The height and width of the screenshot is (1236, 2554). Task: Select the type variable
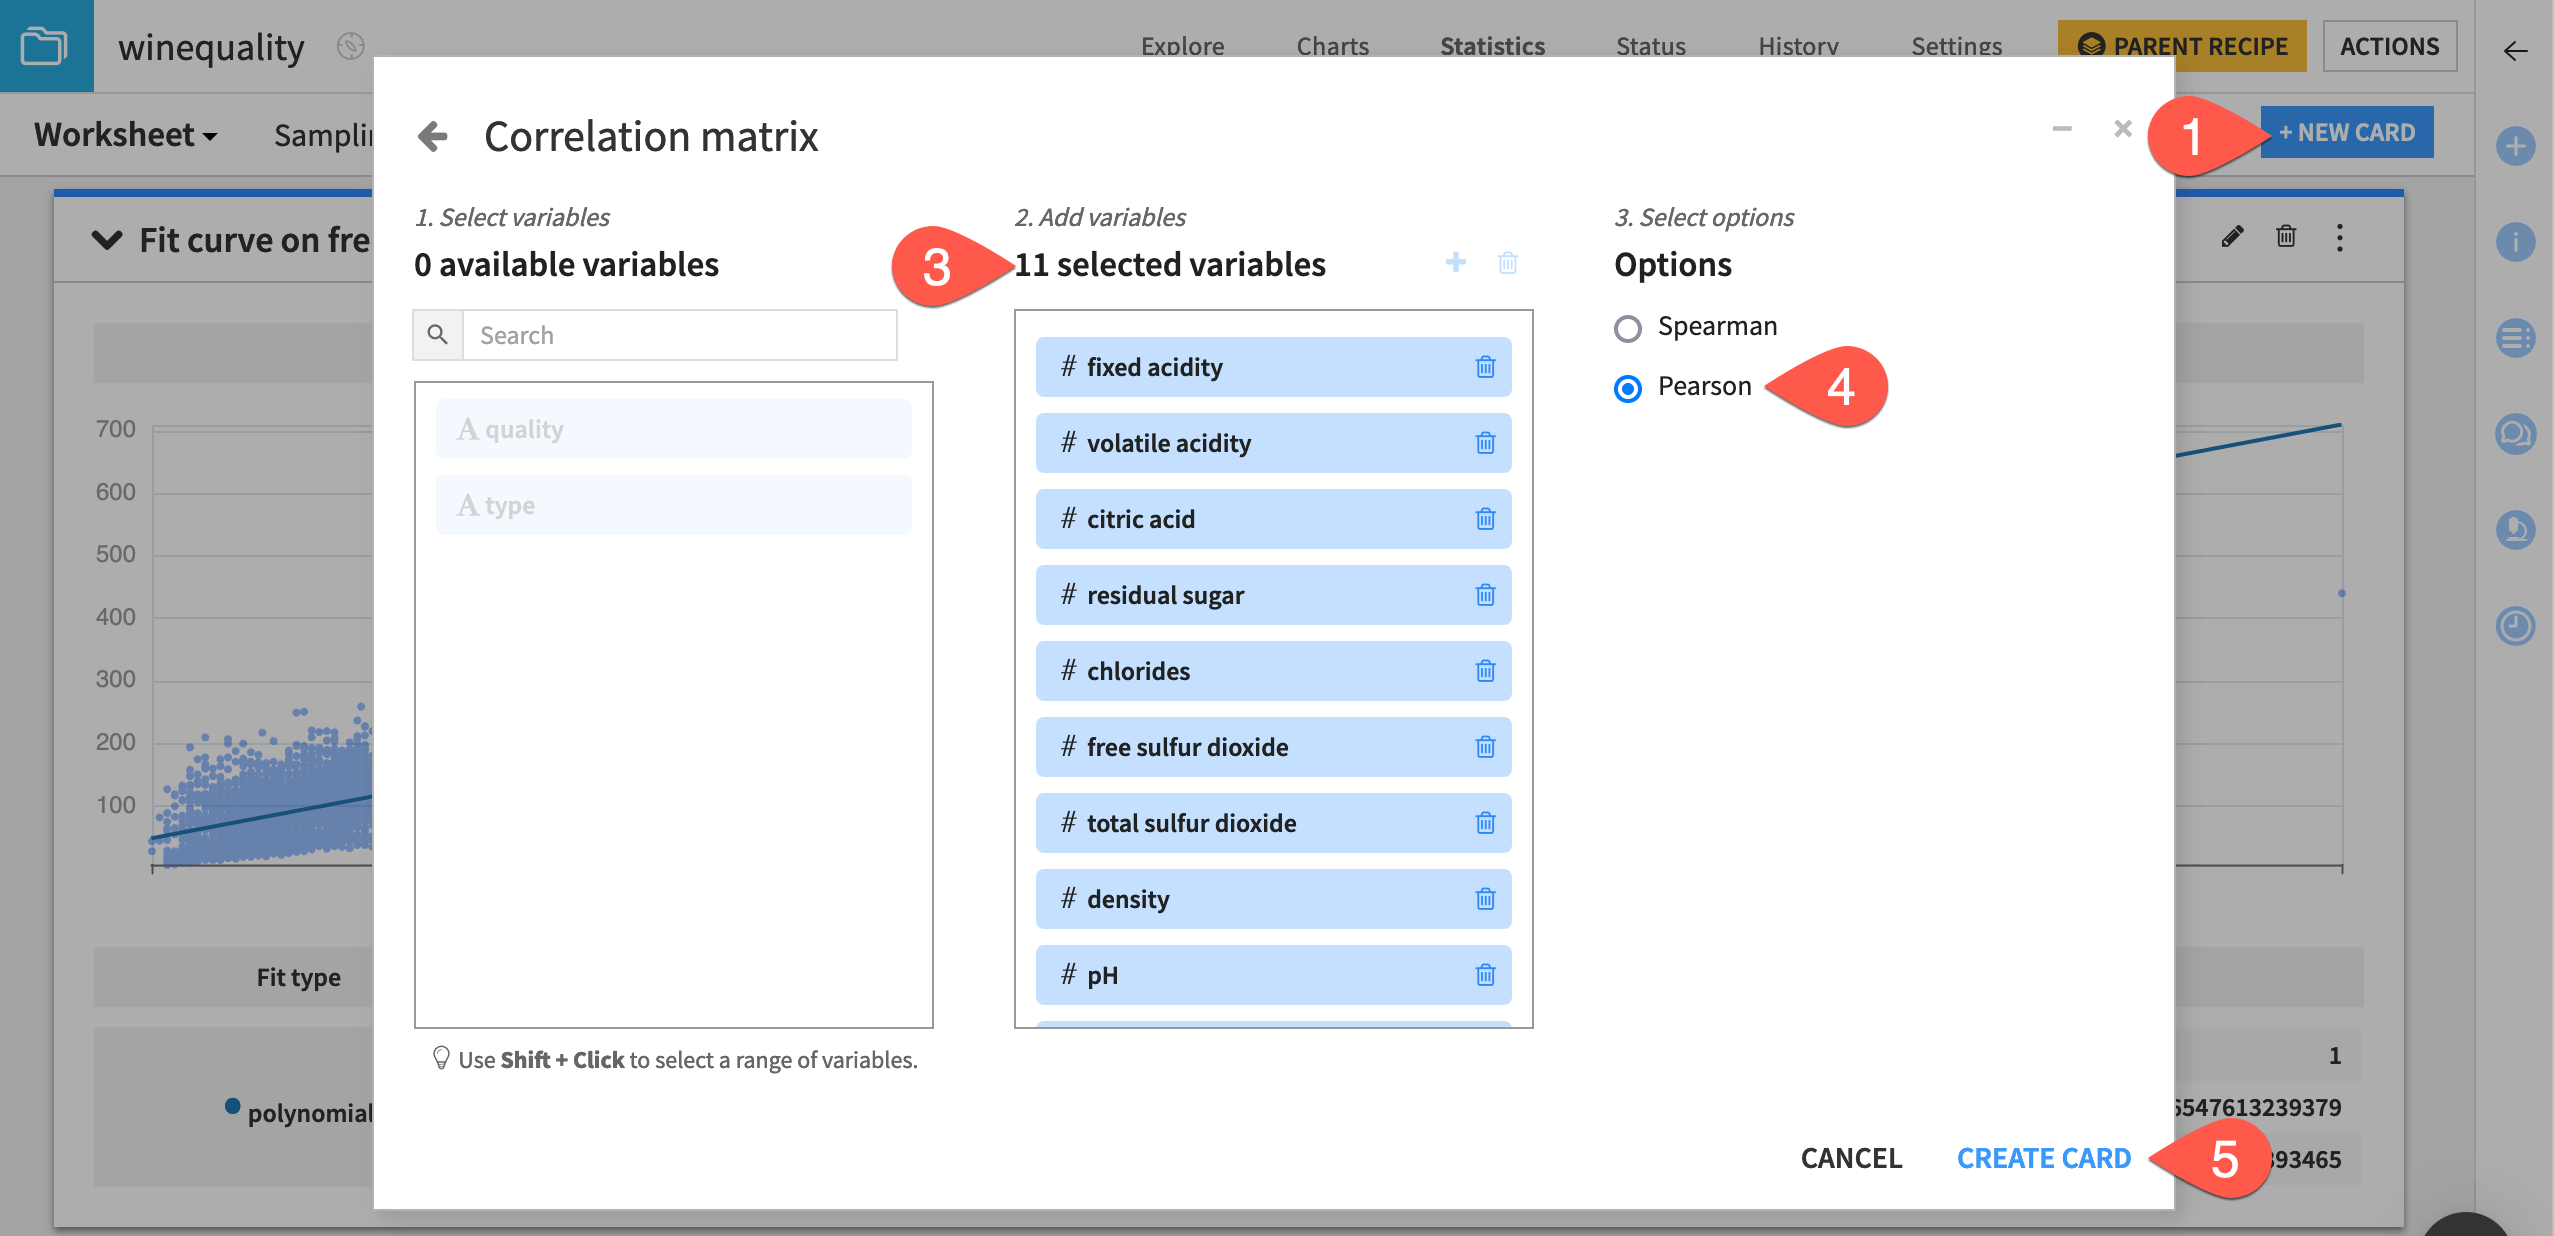pyautogui.click(x=673, y=505)
